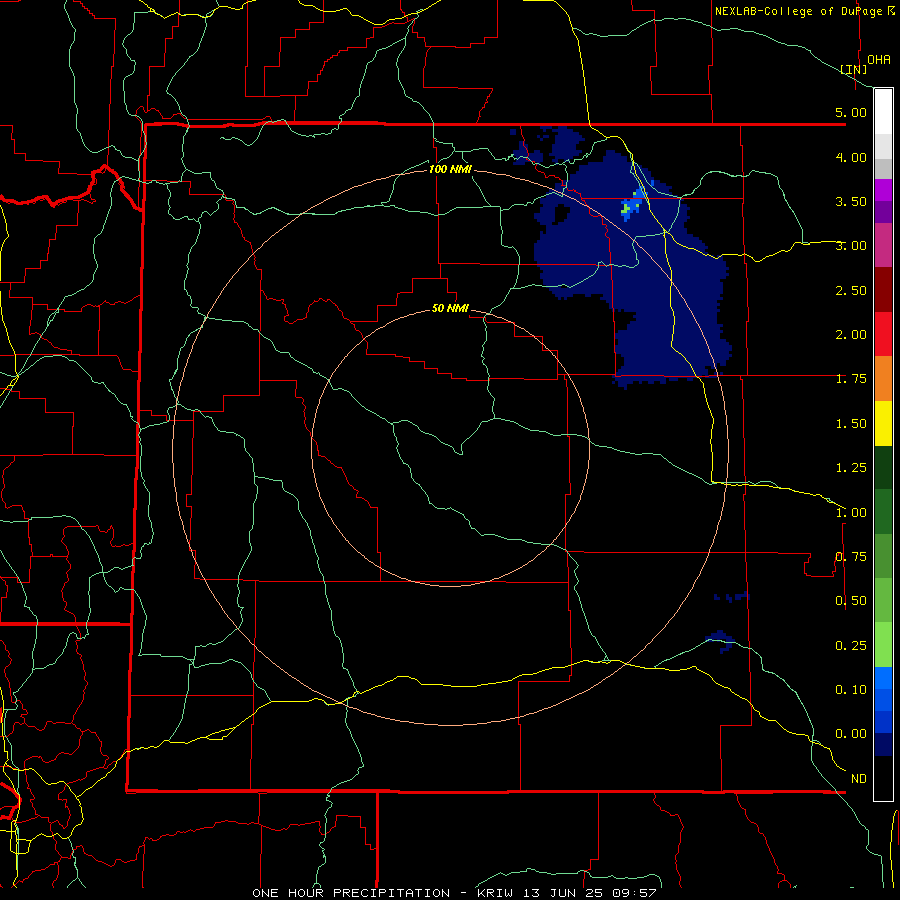
Task: Click the 5.00 legend value
Action: 851,112
